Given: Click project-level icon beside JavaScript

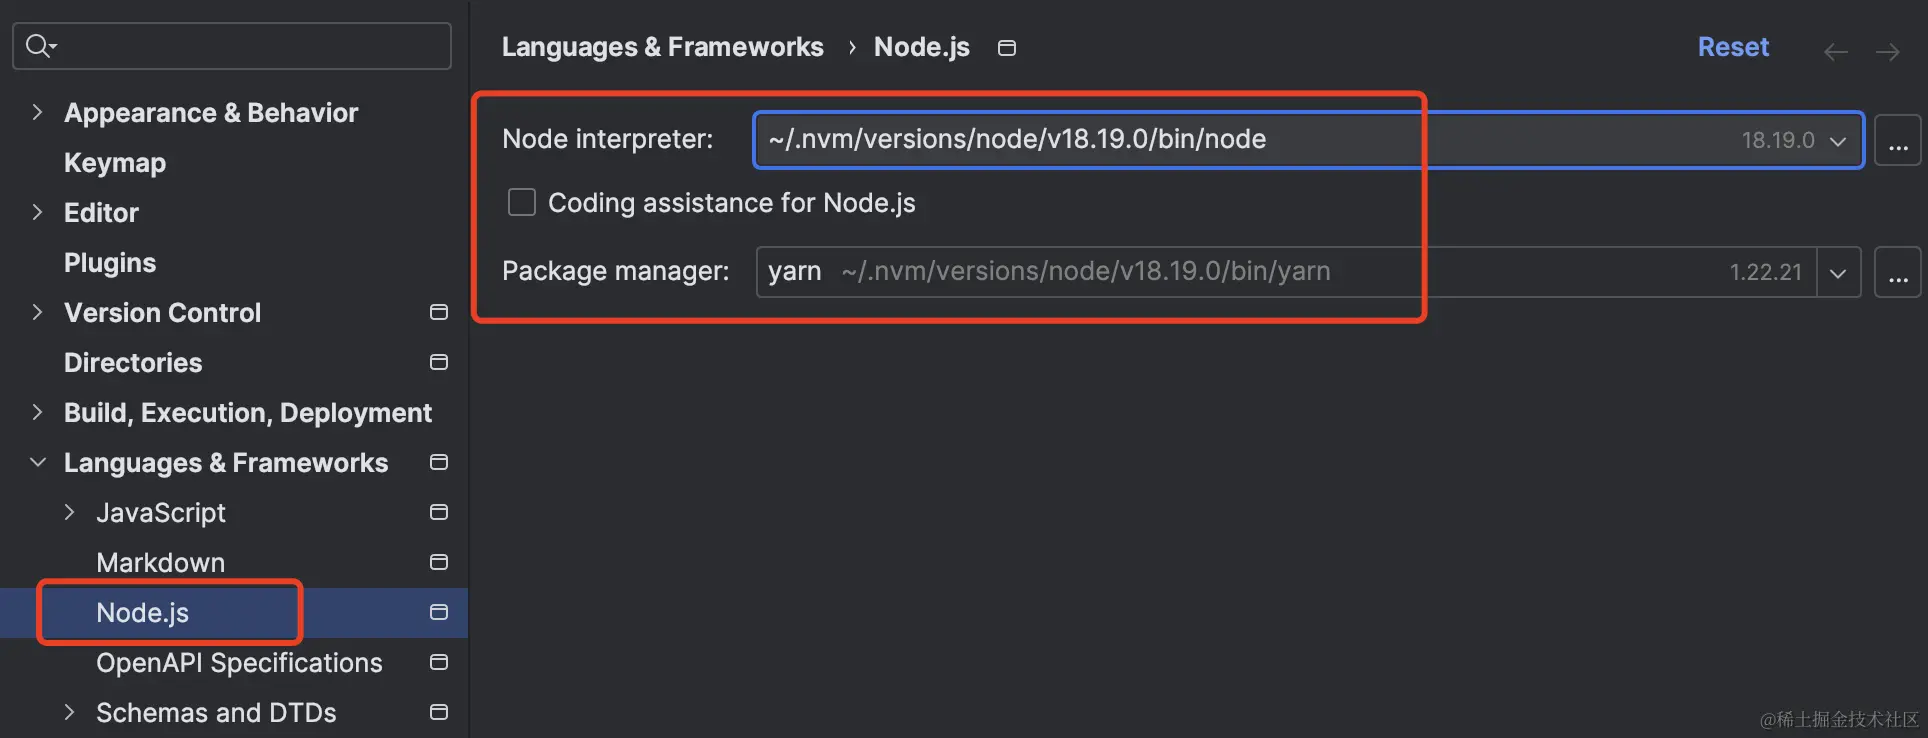Looking at the screenshot, I should pos(438,513).
